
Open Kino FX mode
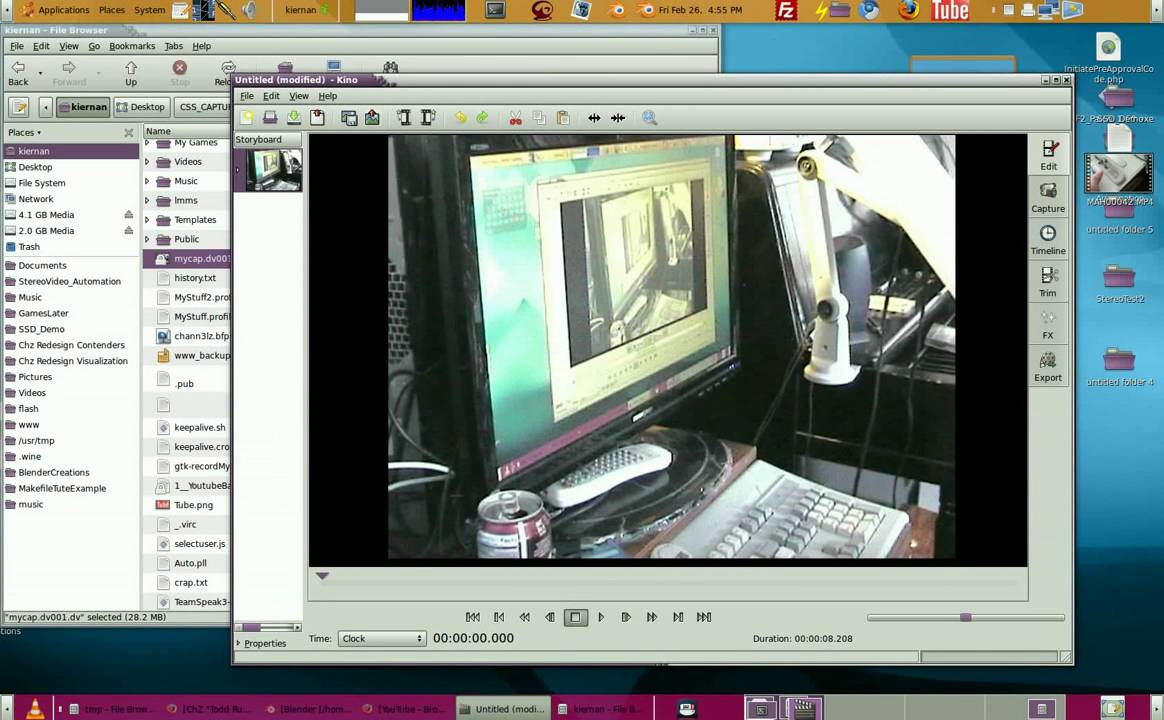tap(1048, 324)
